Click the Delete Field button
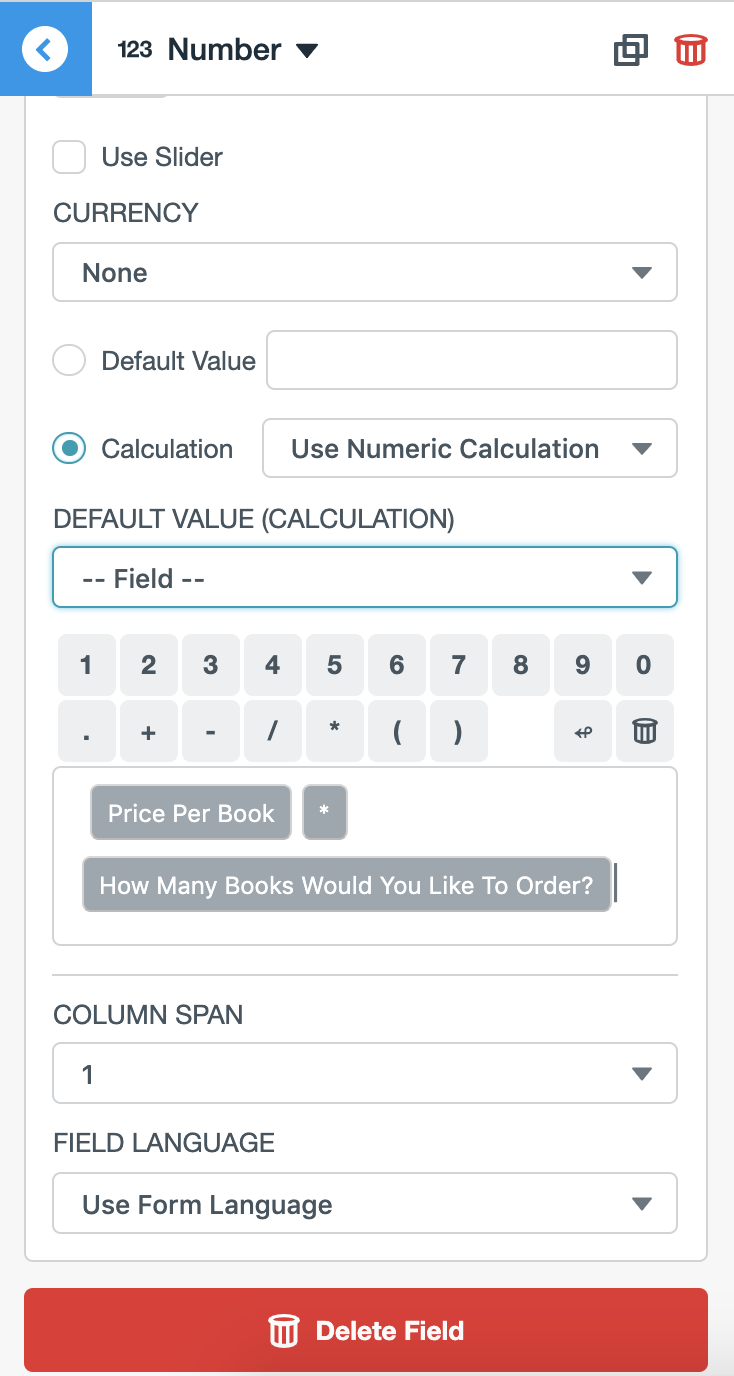 (x=367, y=1330)
